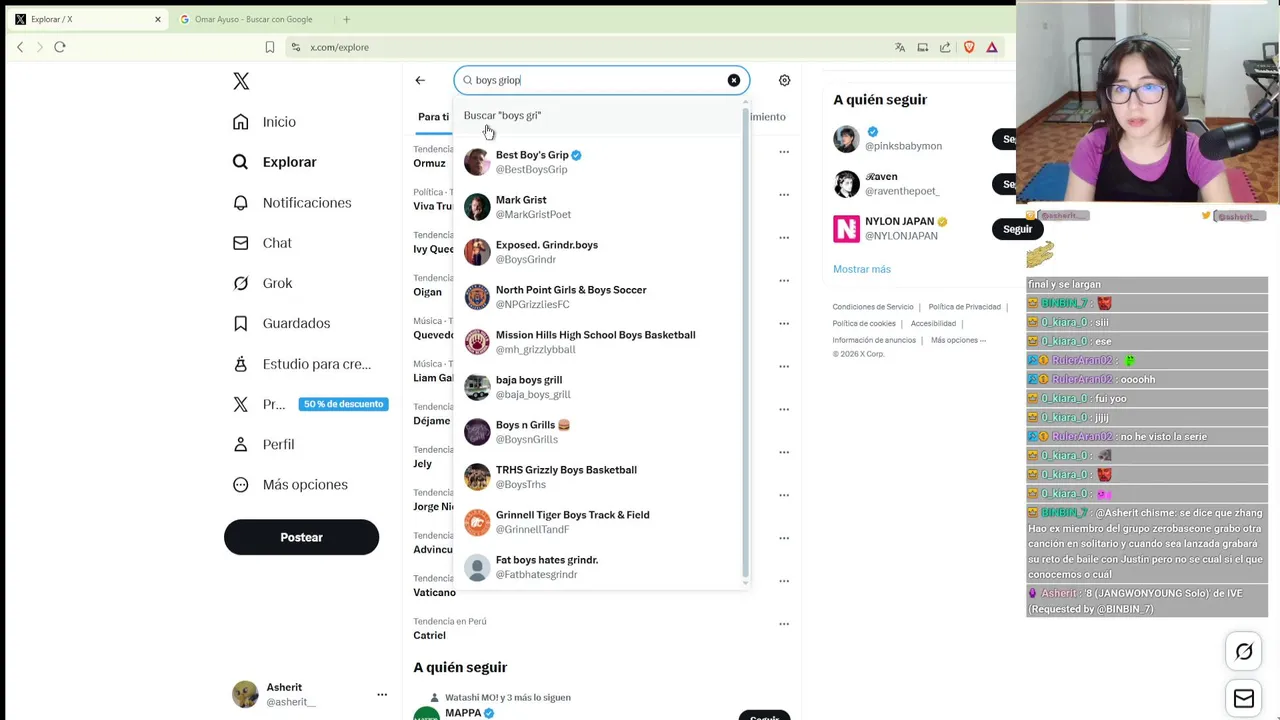The width and height of the screenshot is (1280, 720).
Task: Click Best Boy's Grip avatar thumbnail
Action: [477, 162]
